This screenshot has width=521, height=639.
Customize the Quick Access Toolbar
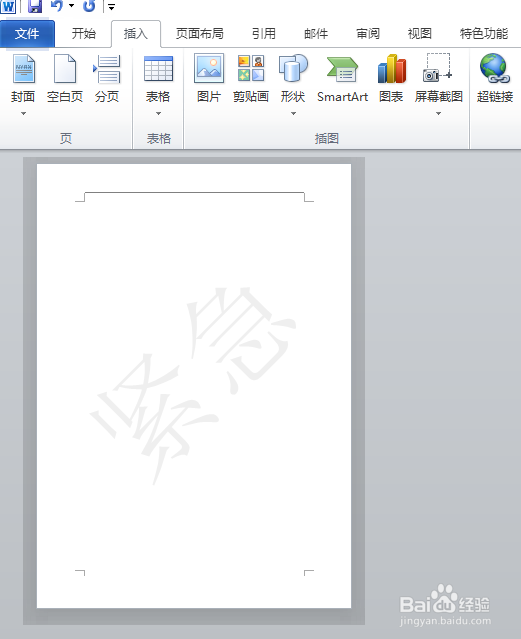[111, 7]
